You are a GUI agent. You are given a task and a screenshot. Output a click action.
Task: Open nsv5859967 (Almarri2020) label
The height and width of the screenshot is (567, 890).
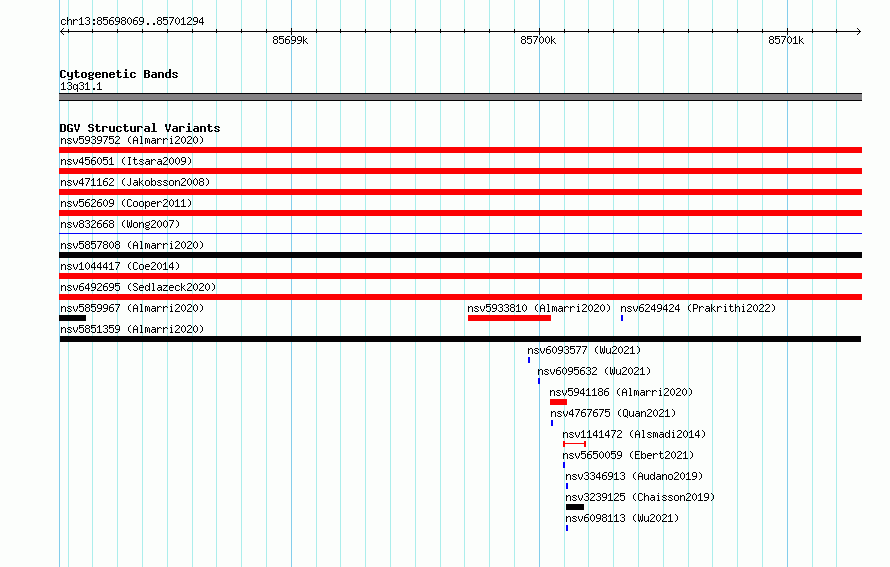[x=132, y=308]
